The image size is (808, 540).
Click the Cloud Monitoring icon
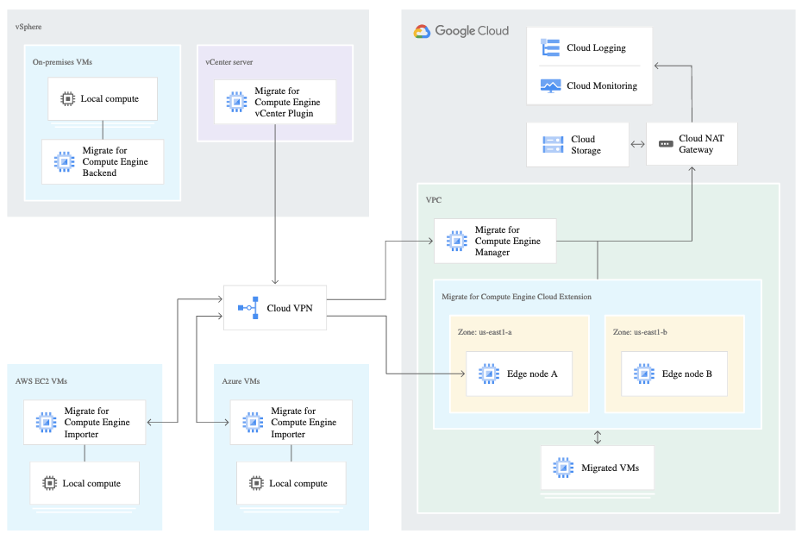pos(550,86)
